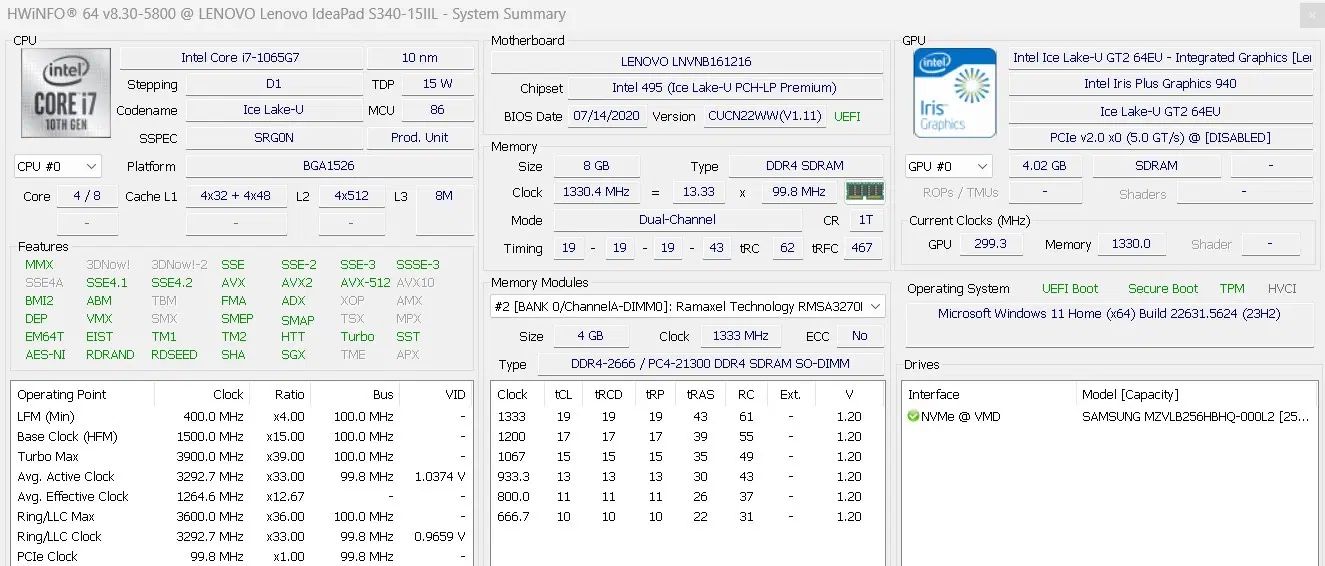Click the Intel Core i7 10th Gen logo
The height and width of the screenshot is (566, 1325).
tap(65, 93)
